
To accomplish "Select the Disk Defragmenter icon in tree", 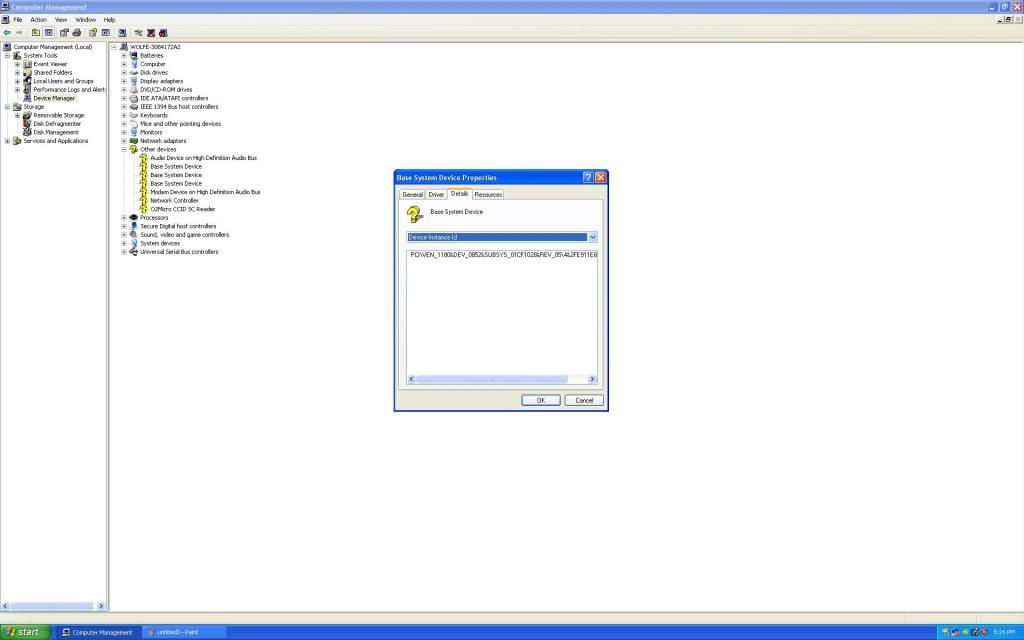I will click(27, 124).
